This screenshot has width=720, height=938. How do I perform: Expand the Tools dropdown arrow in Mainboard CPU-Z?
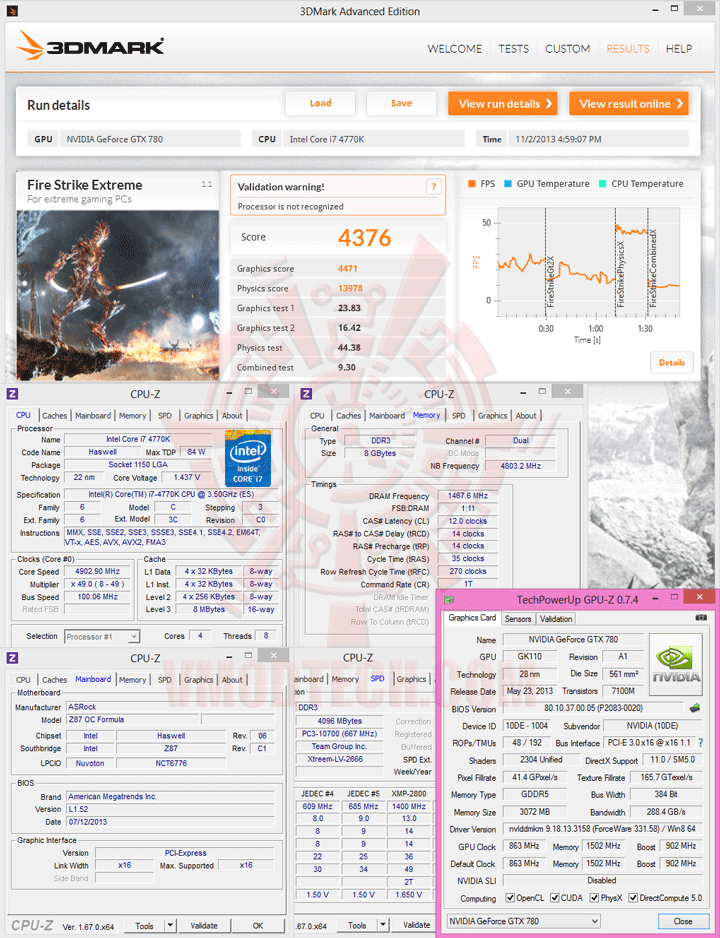click(170, 925)
